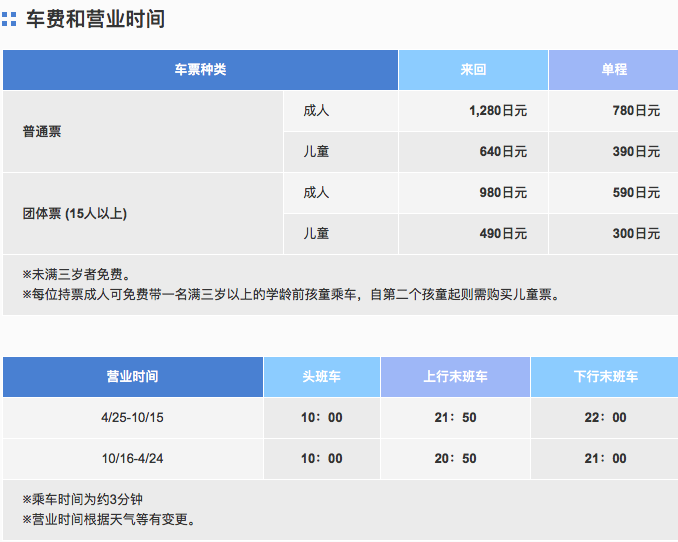678x542 pixels.
Task: Click the 10/16-4/24 date range row
Action: [x=132, y=458]
